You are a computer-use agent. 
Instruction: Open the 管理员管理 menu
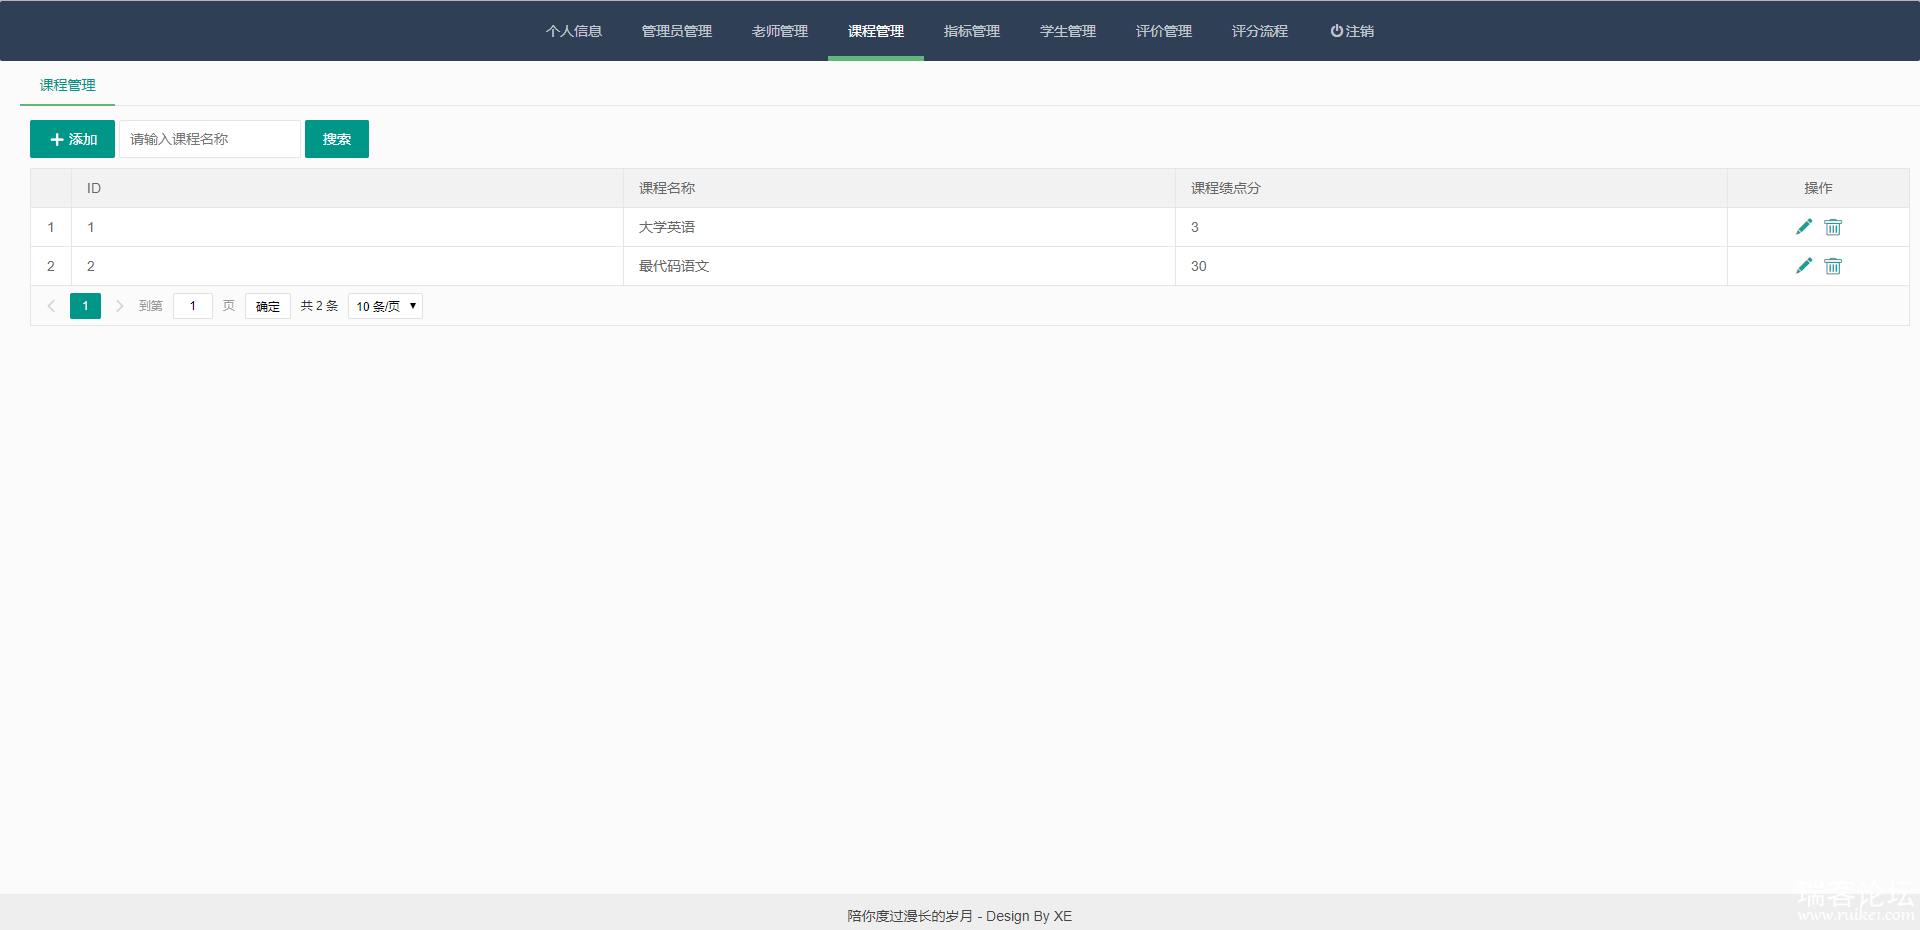coord(677,31)
